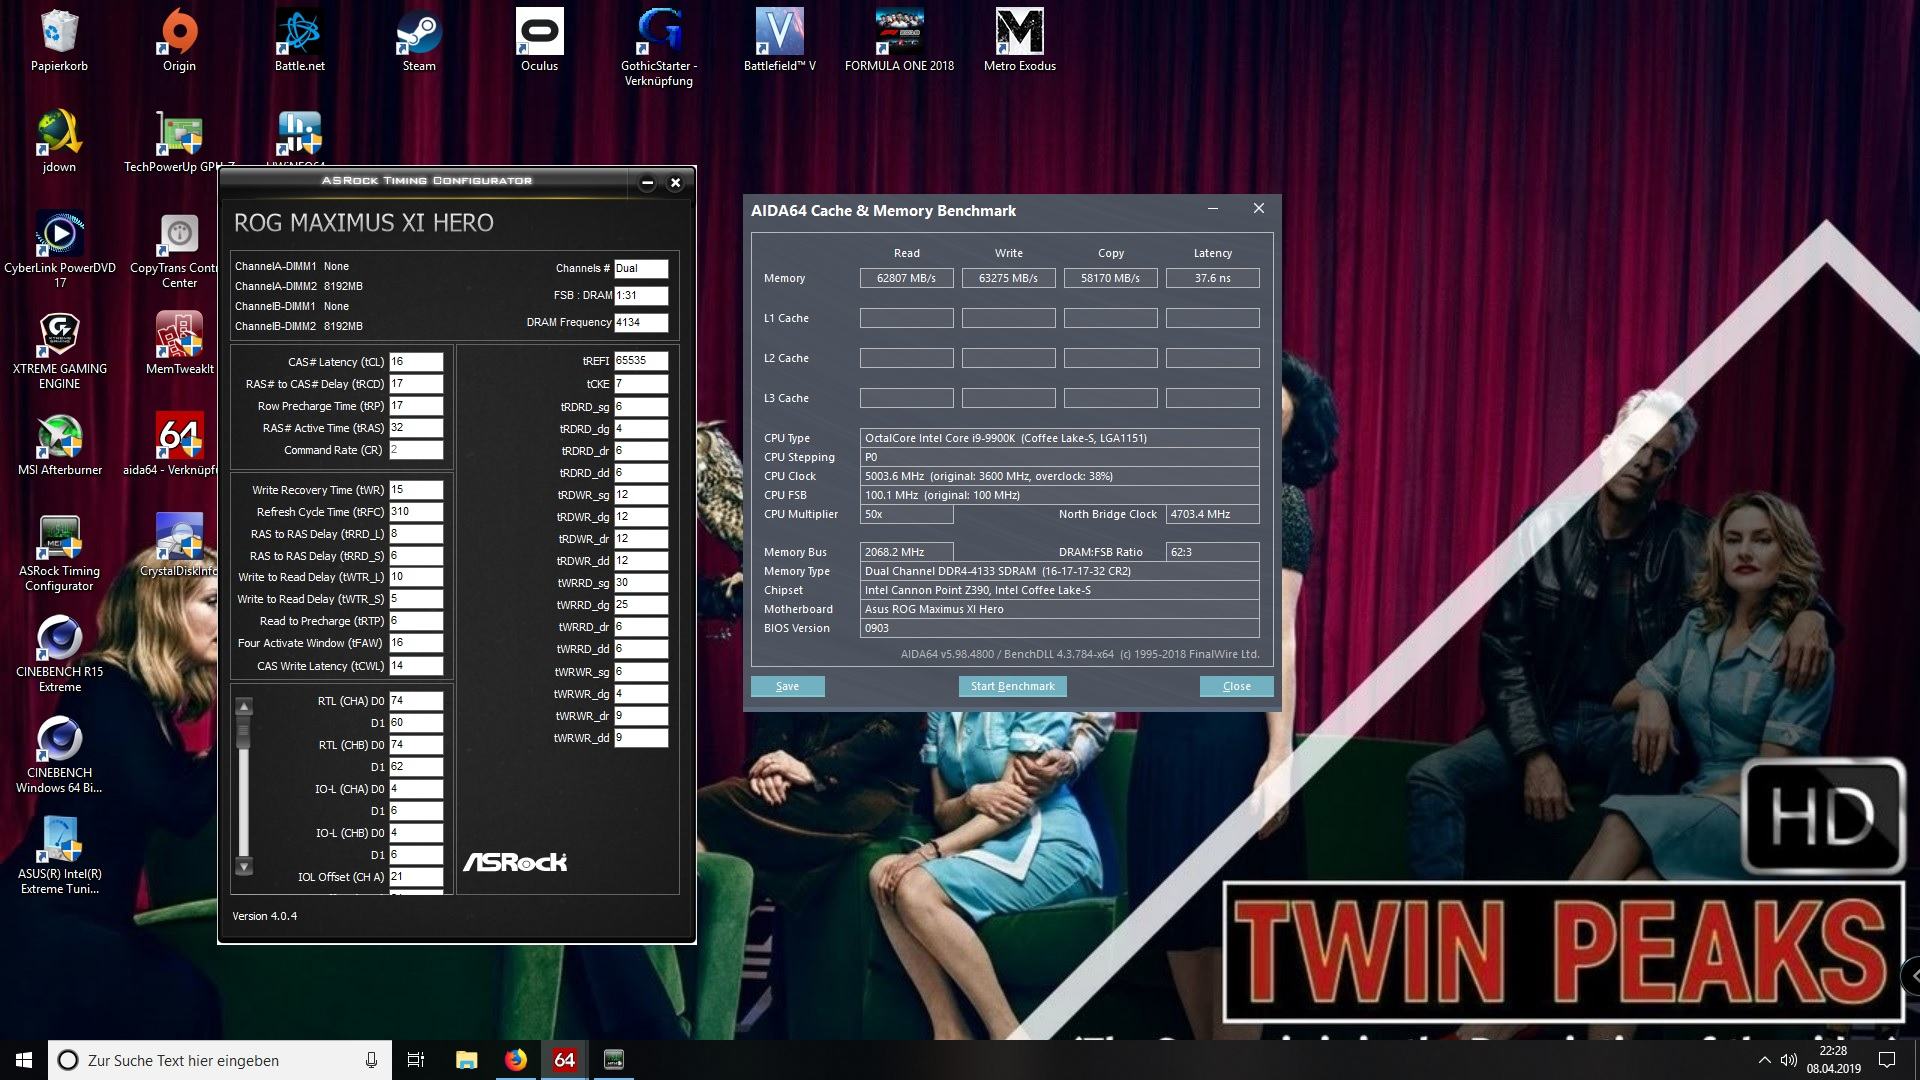Click the microphone in the search box
Viewport: 1920px width, 1080px height.
371,1060
